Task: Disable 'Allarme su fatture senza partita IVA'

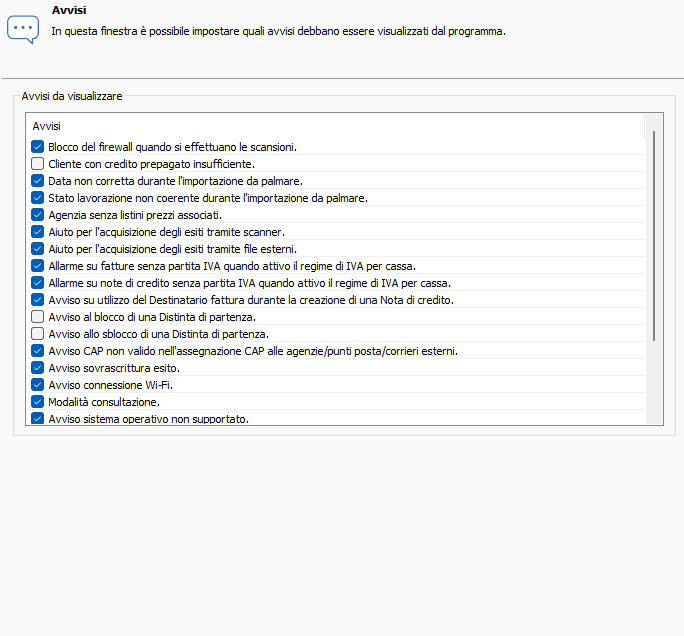Action: 38,266
